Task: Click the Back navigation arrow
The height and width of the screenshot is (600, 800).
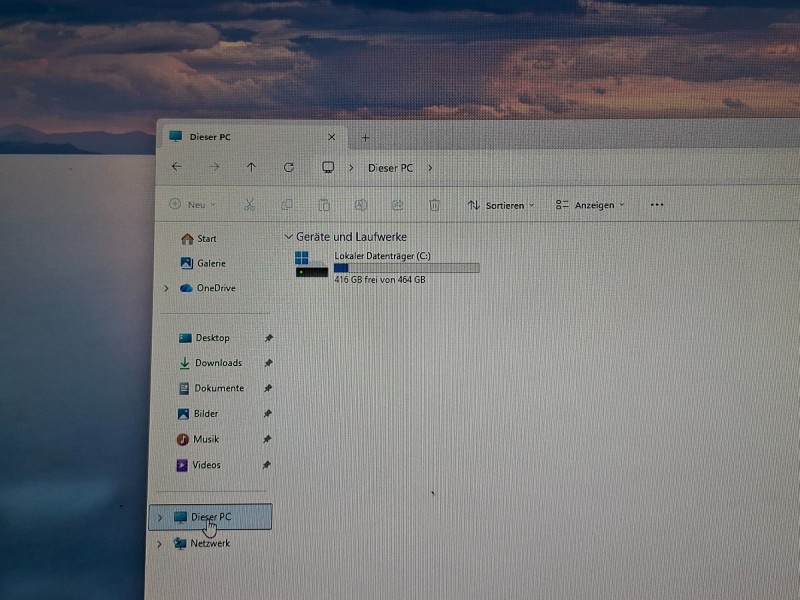Action: tap(177, 167)
